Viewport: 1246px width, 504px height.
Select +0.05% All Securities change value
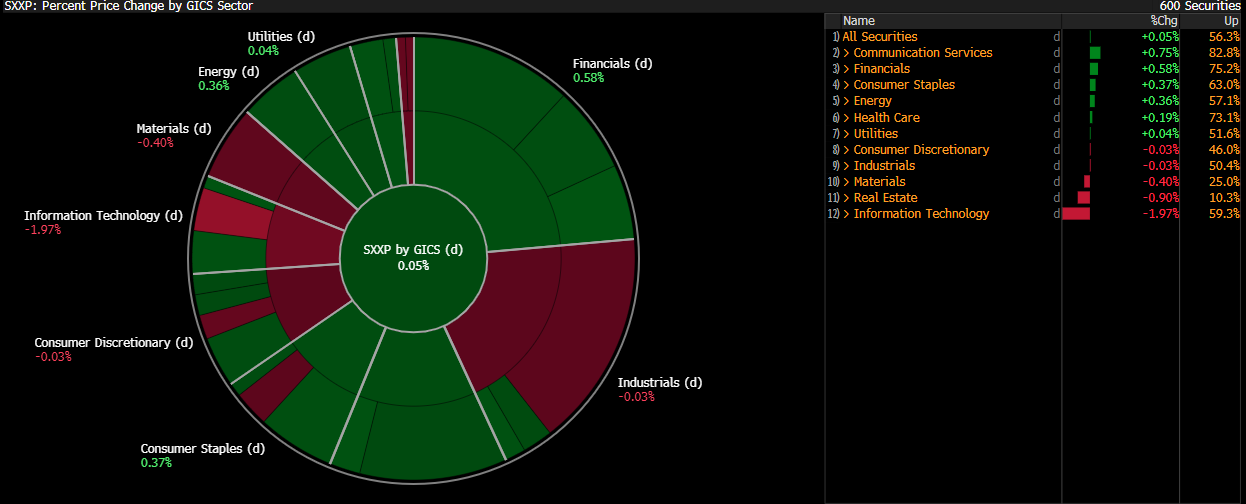(1160, 37)
